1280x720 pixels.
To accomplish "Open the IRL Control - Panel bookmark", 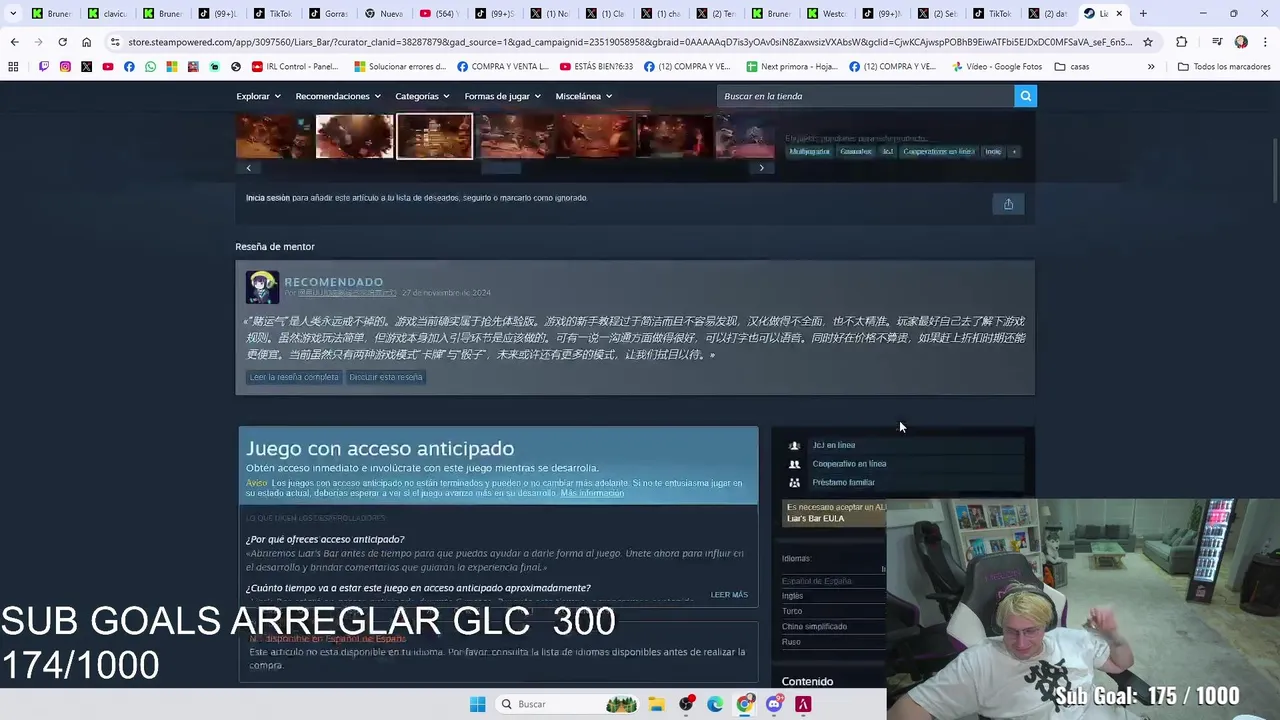I will click(296, 66).
